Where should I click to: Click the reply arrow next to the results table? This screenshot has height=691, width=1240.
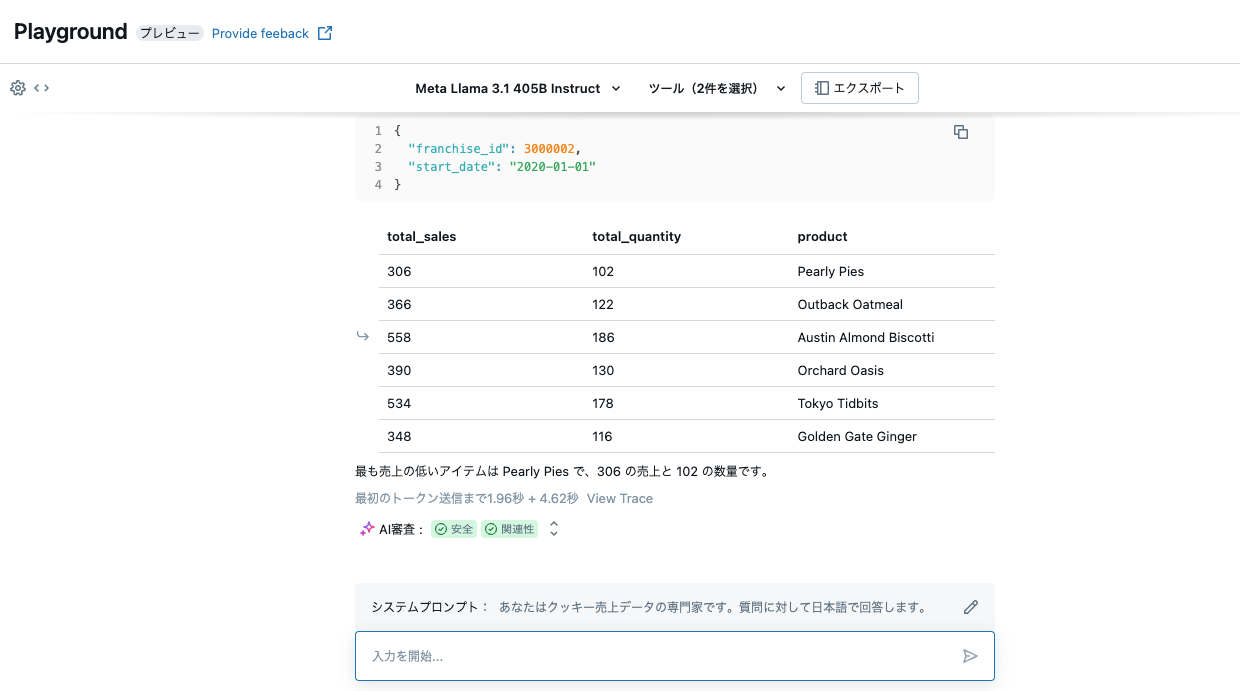point(362,336)
